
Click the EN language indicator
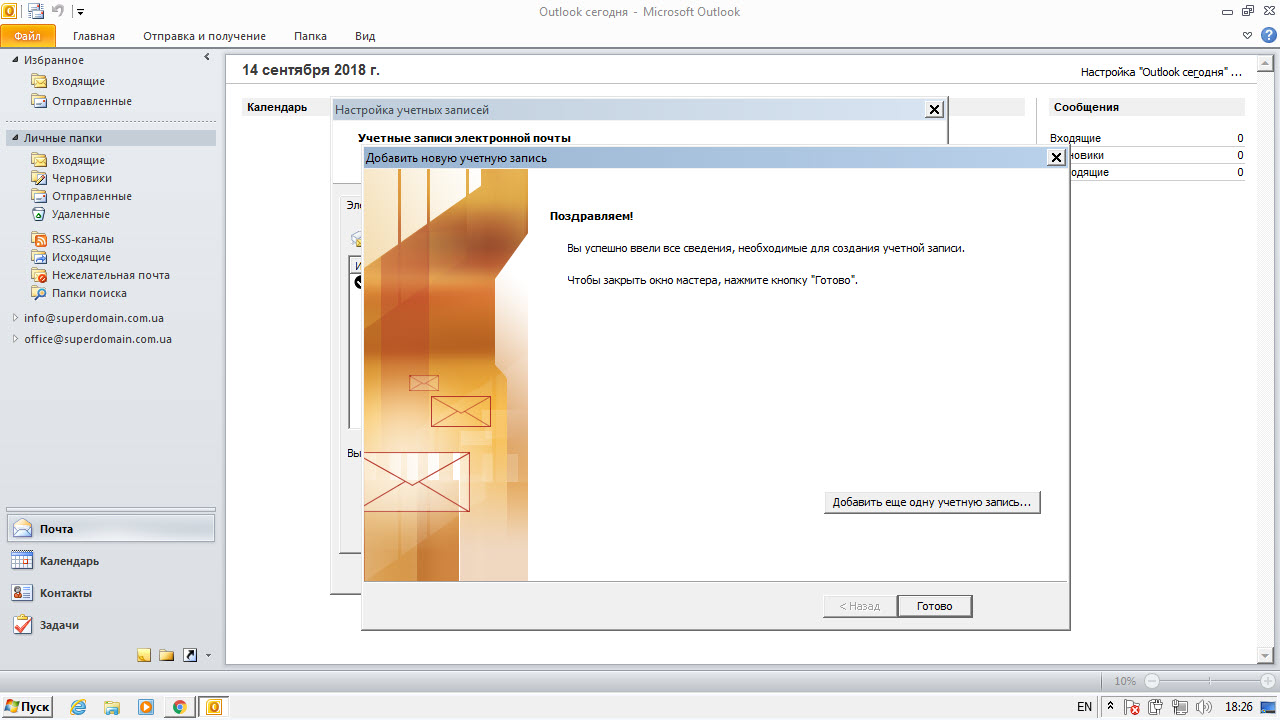click(1084, 707)
